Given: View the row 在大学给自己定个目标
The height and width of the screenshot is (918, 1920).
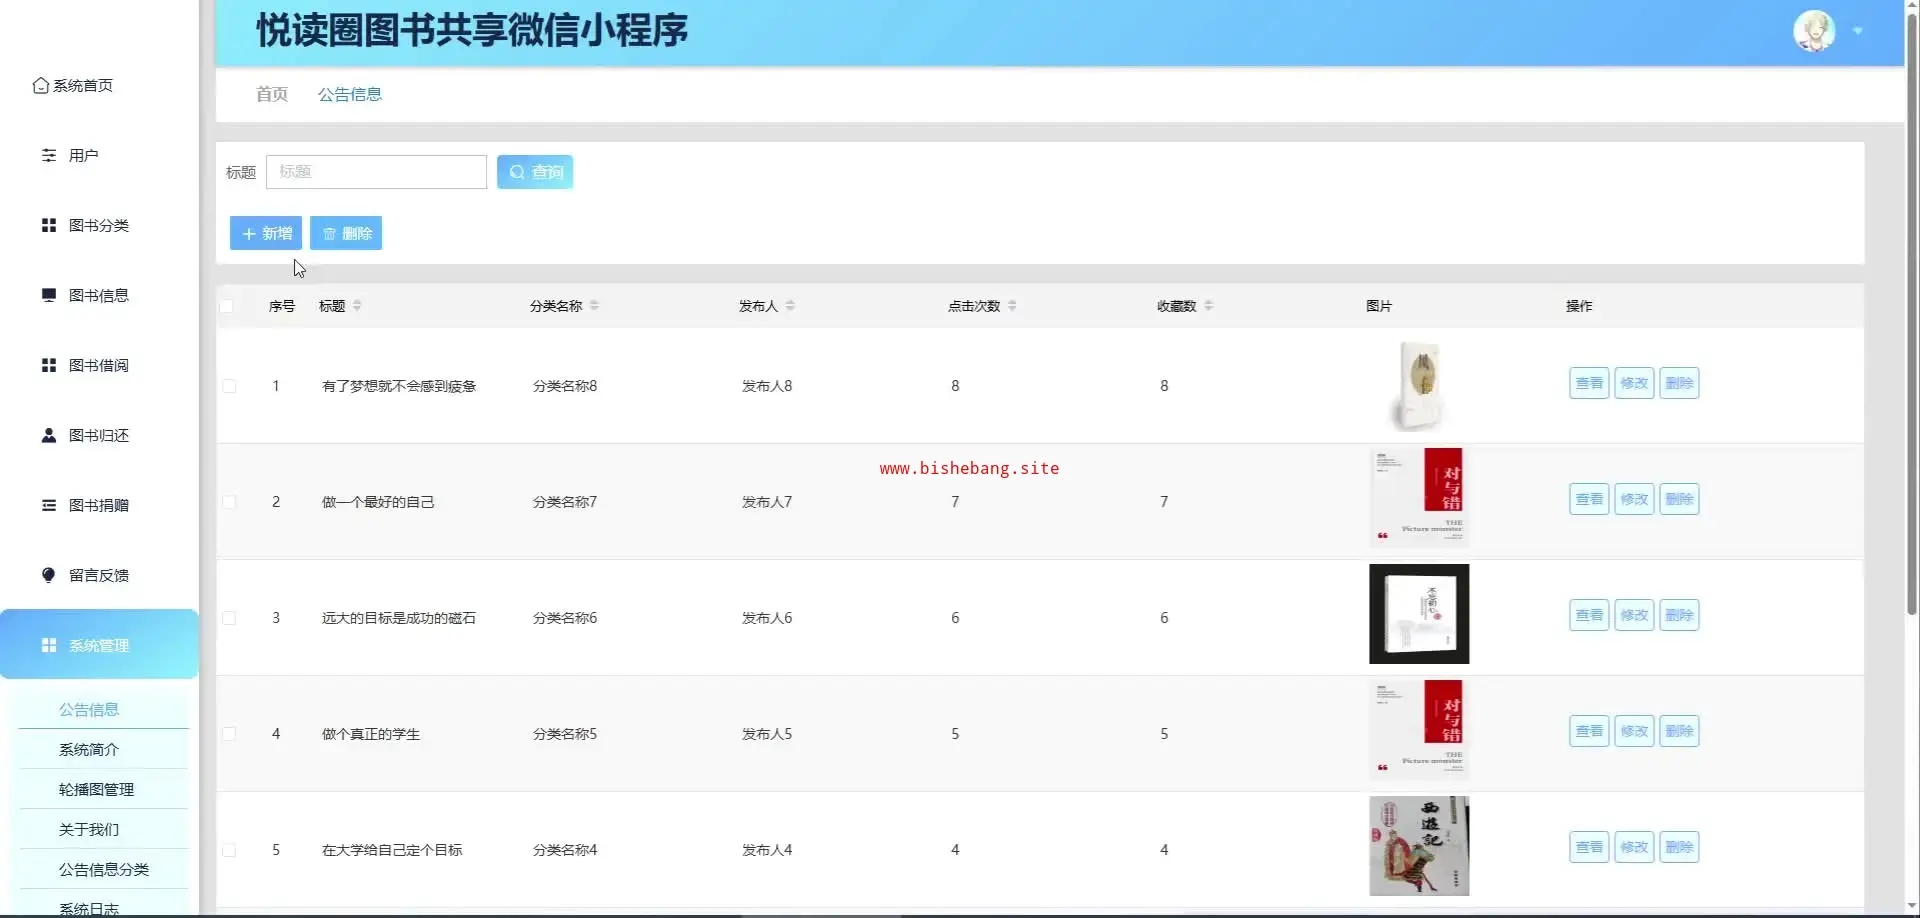Looking at the screenshot, I should 1589,847.
